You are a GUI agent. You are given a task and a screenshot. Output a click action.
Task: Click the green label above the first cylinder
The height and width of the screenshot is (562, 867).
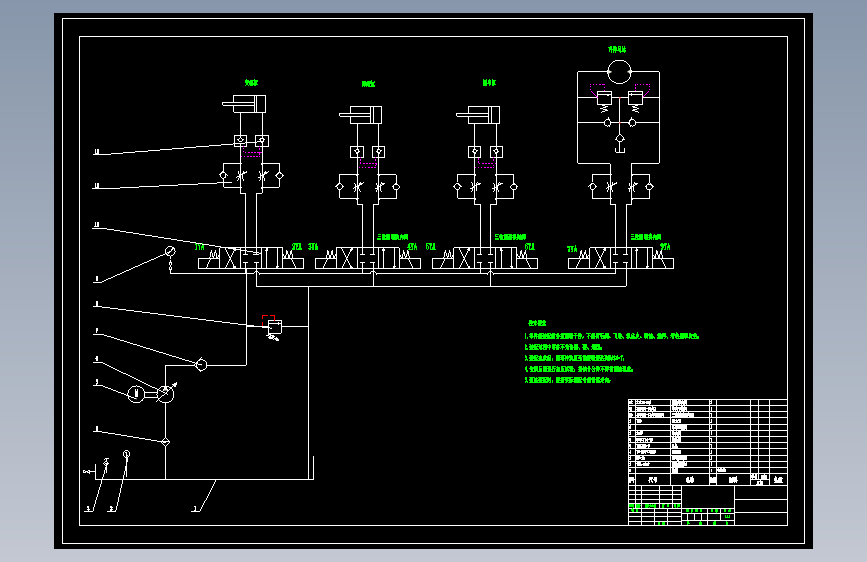pyautogui.click(x=252, y=82)
